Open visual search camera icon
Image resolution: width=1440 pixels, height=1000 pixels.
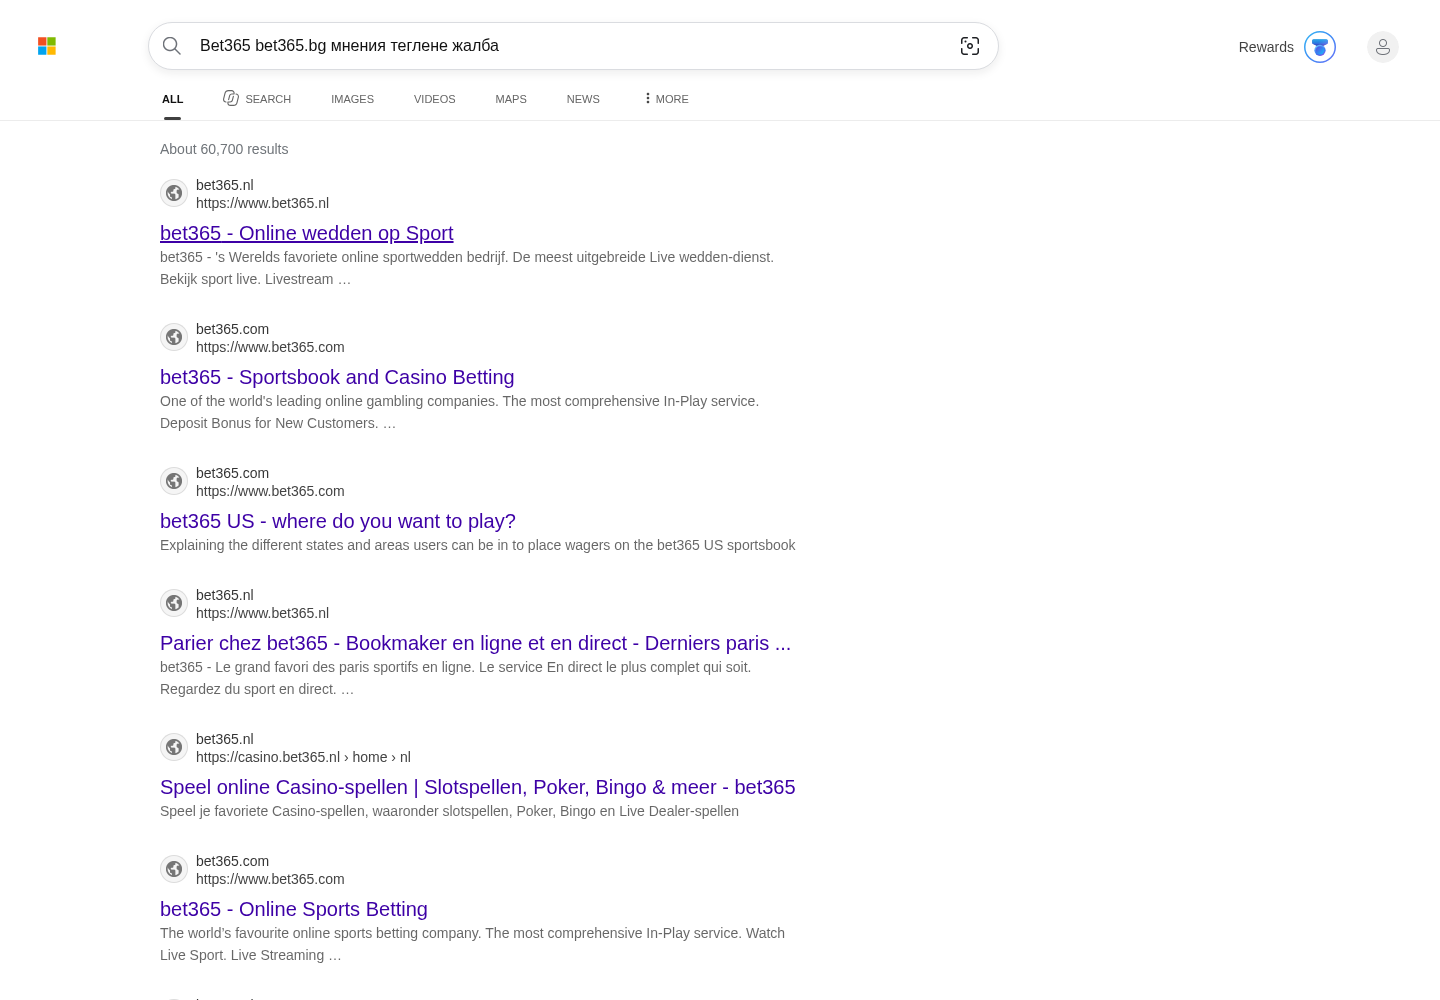pyautogui.click(x=970, y=46)
